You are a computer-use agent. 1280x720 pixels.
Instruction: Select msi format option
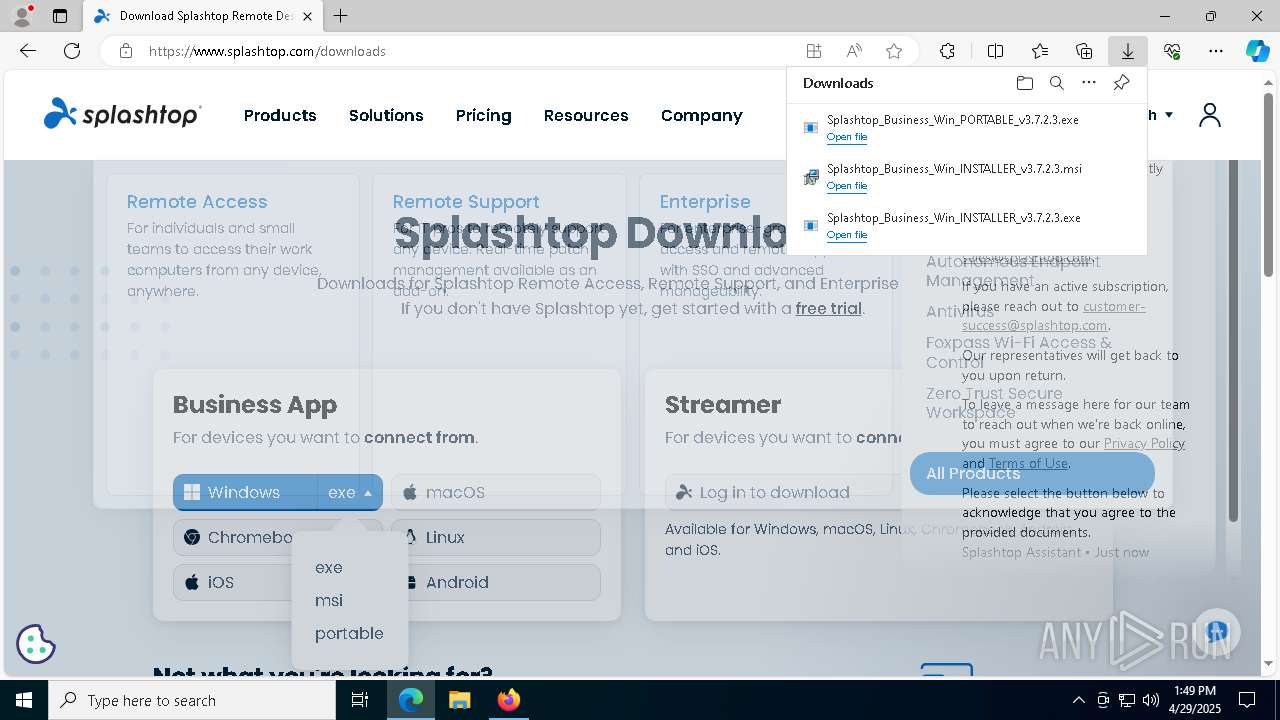click(x=329, y=600)
